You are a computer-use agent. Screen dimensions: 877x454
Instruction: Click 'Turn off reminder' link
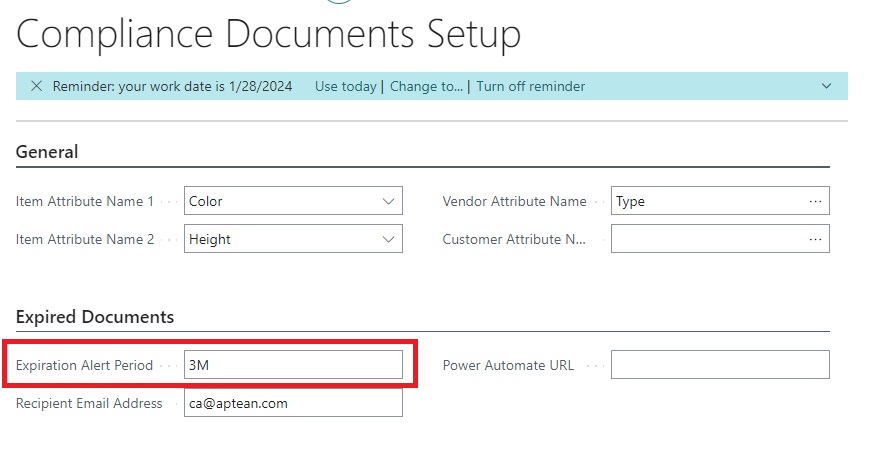click(530, 86)
